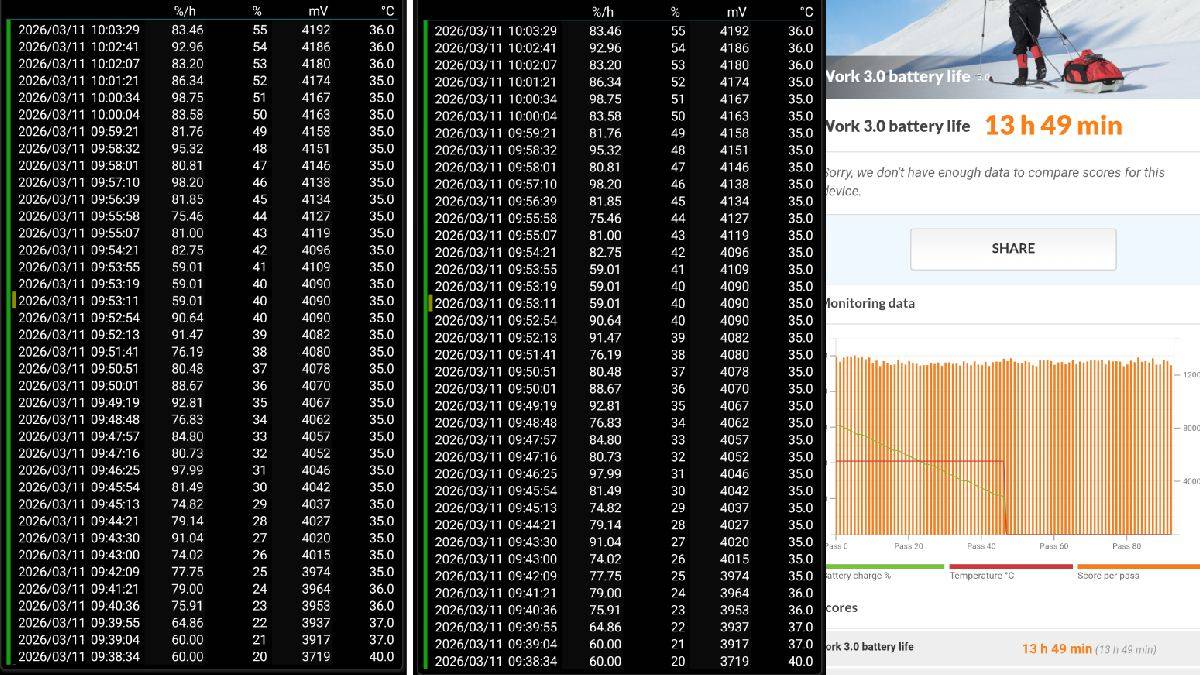
Task: Click the °C column header in left log
Action: [x=386, y=11]
